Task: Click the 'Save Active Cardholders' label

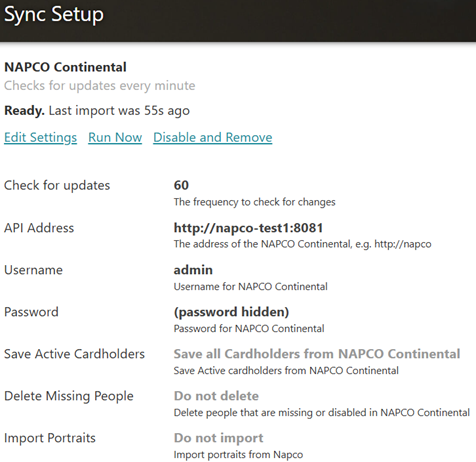Action: pos(74,354)
